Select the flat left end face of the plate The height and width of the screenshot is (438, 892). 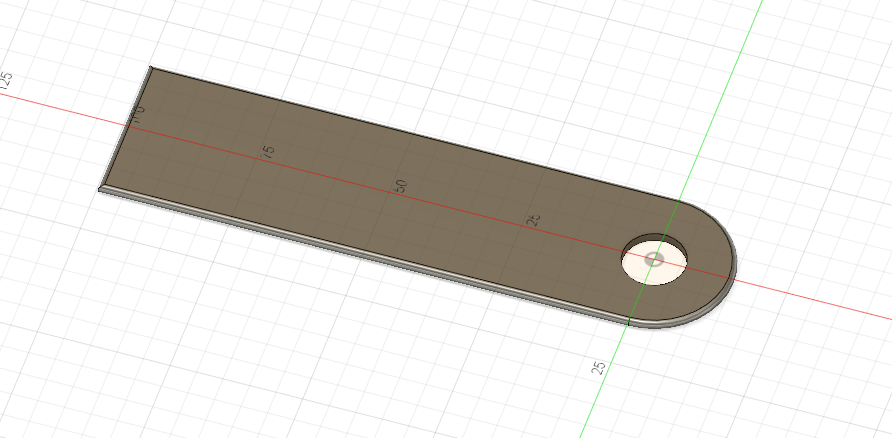coord(125,129)
